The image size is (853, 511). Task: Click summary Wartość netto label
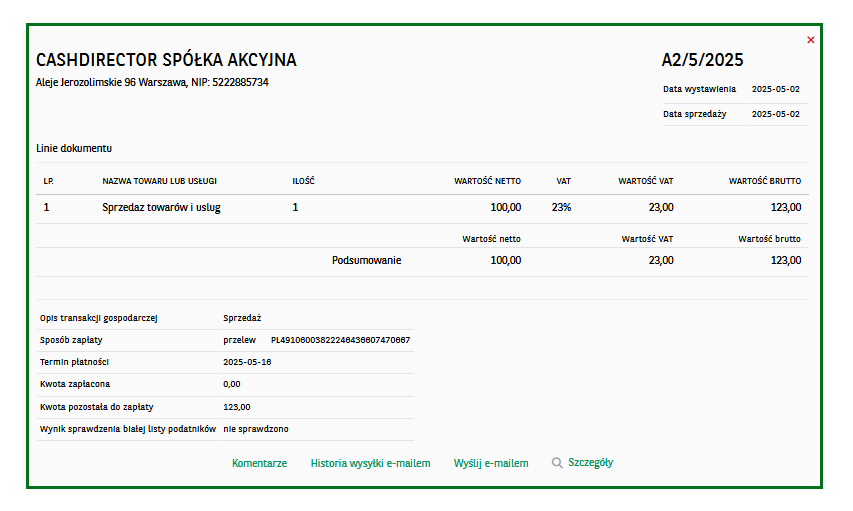pos(491,239)
